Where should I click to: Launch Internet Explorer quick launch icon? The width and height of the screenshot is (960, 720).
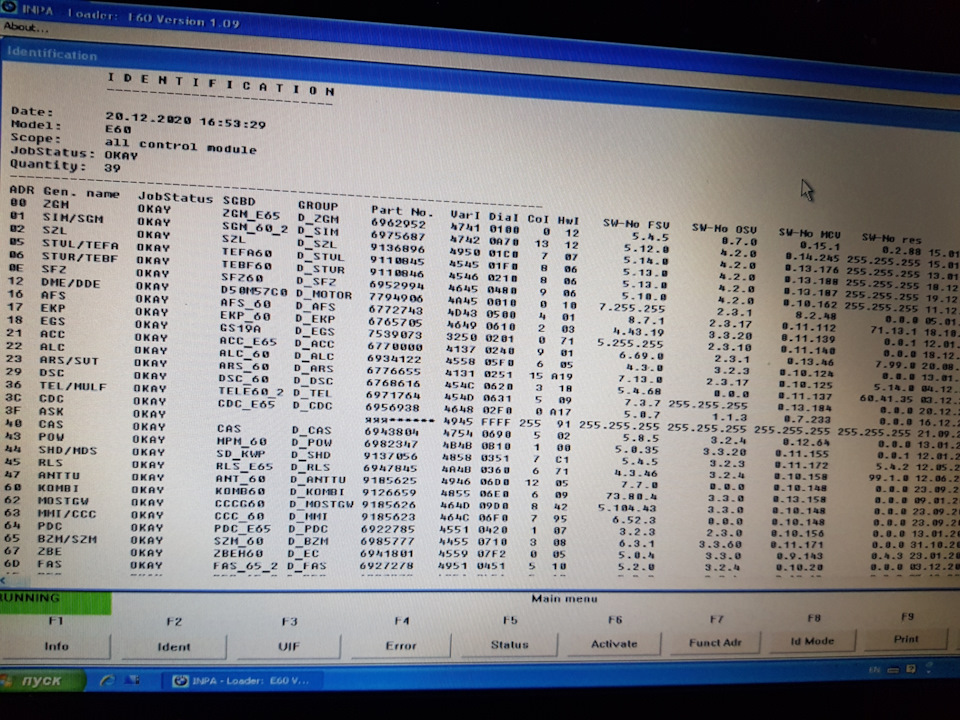(x=108, y=680)
